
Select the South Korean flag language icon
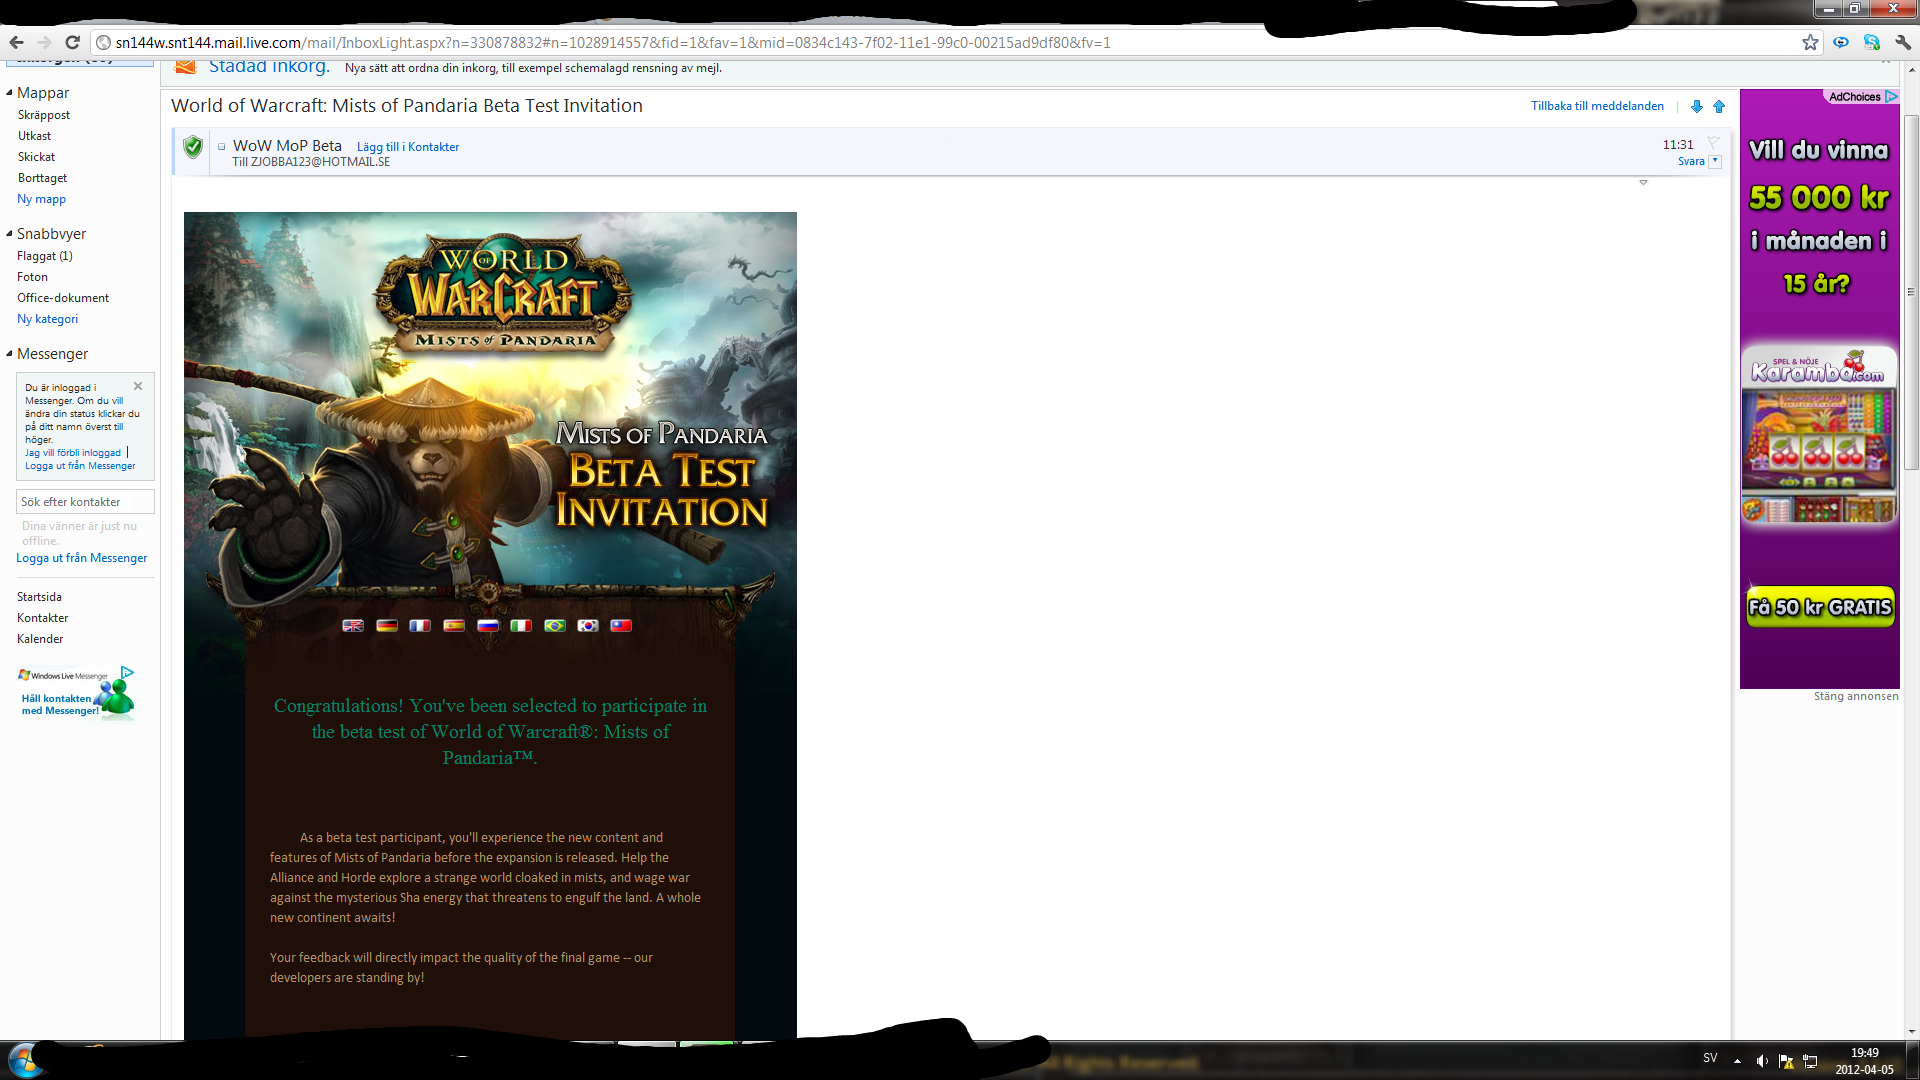pos(588,626)
